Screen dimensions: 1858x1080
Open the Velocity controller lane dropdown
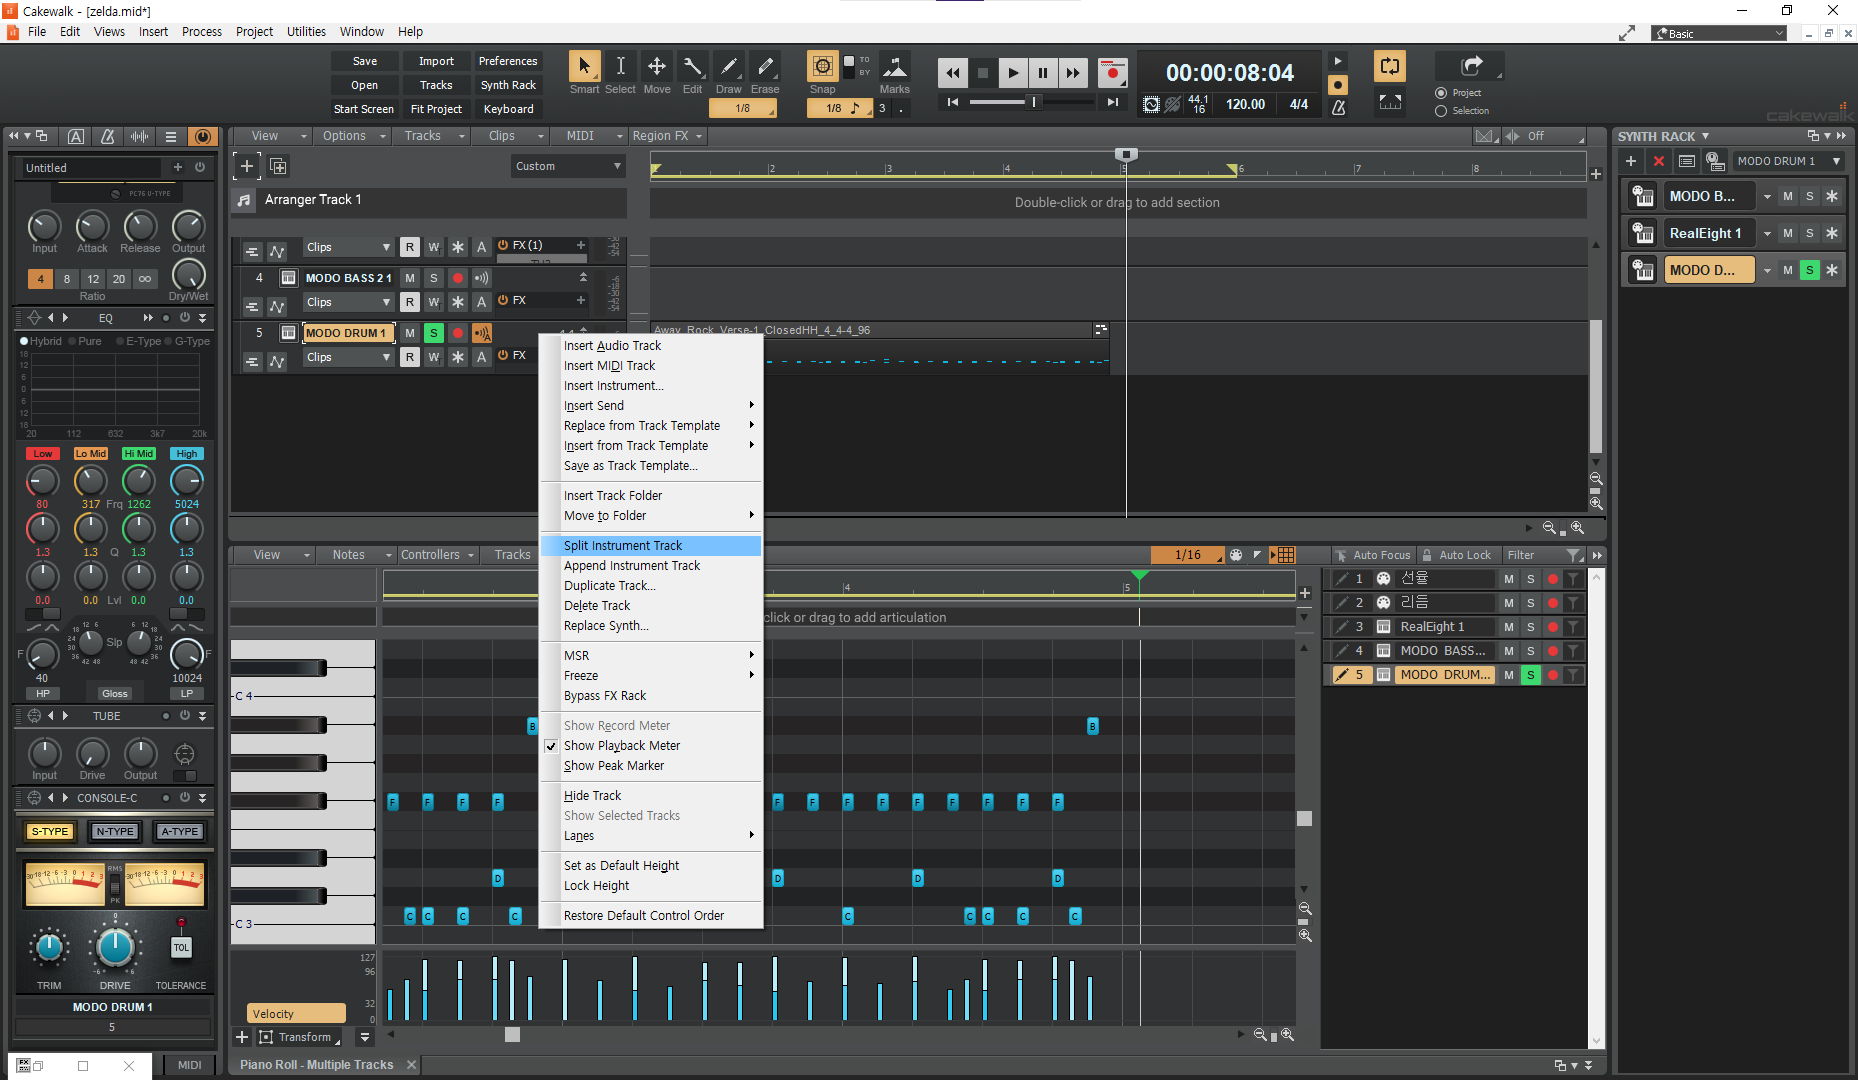coord(296,1014)
